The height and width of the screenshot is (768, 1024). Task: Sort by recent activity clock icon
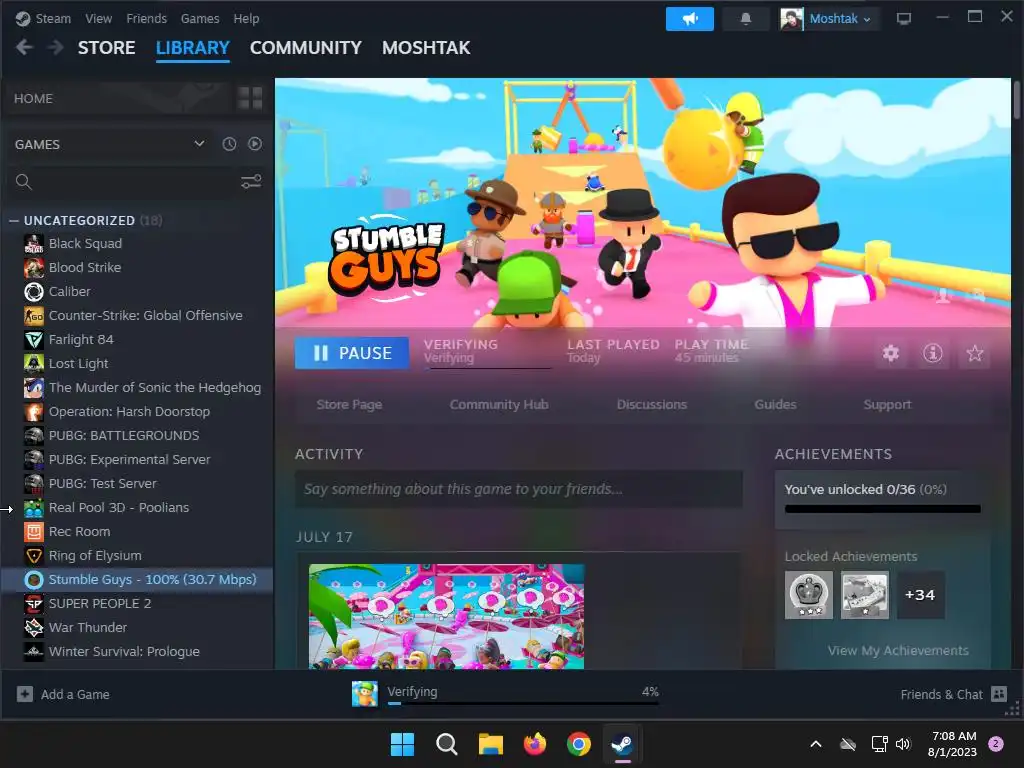[x=229, y=144]
